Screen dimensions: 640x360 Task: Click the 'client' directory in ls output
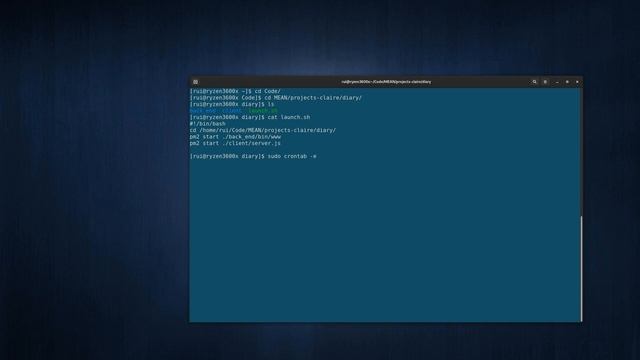(232, 111)
